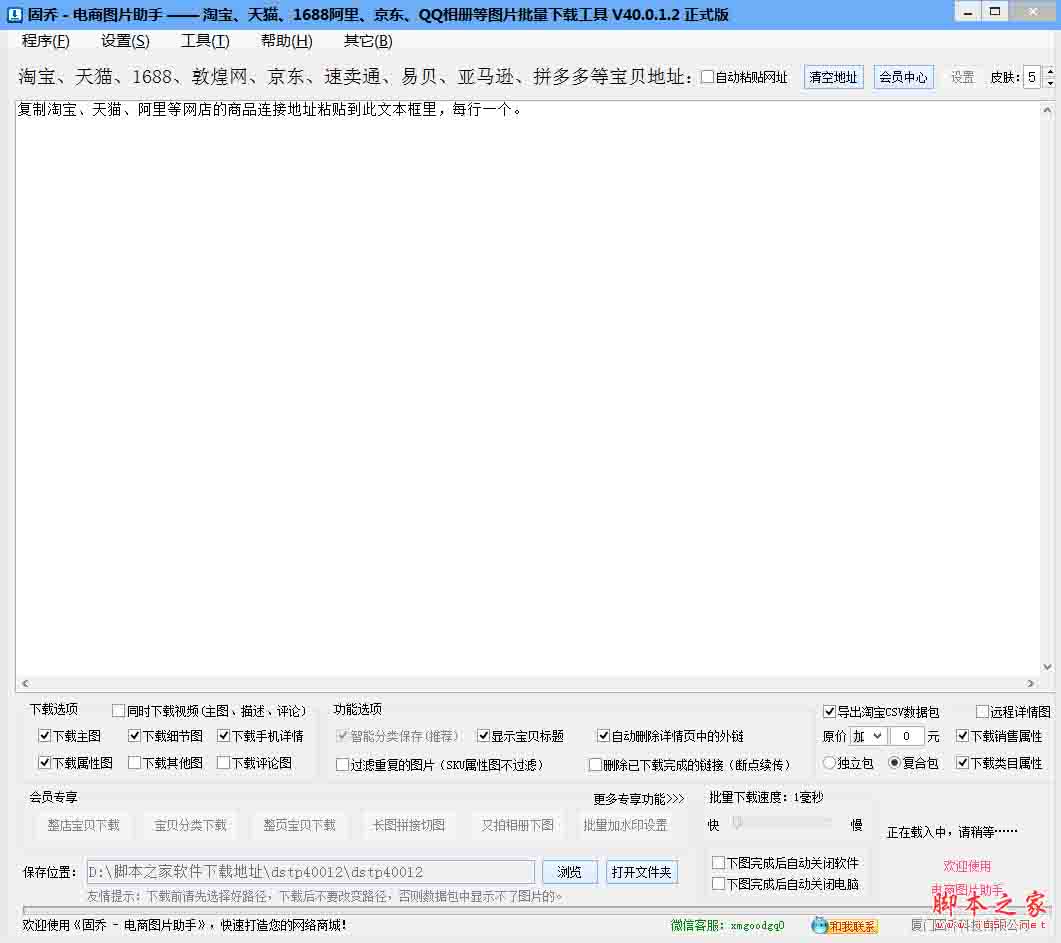Toggle 显示宝贝标题 checkbox
The width and height of the screenshot is (1061, 943).
point(483,735)
